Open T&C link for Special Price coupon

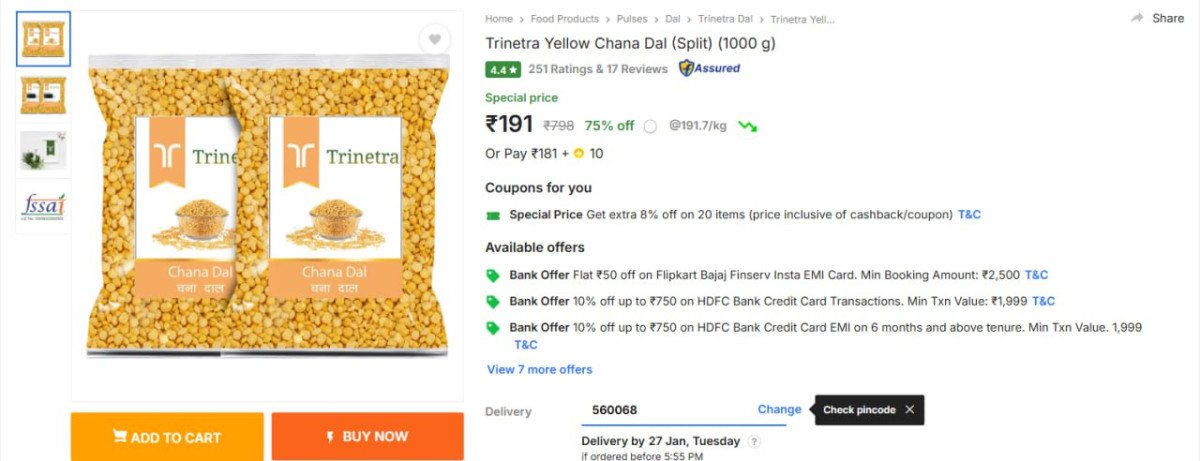(x=970, y=215)
